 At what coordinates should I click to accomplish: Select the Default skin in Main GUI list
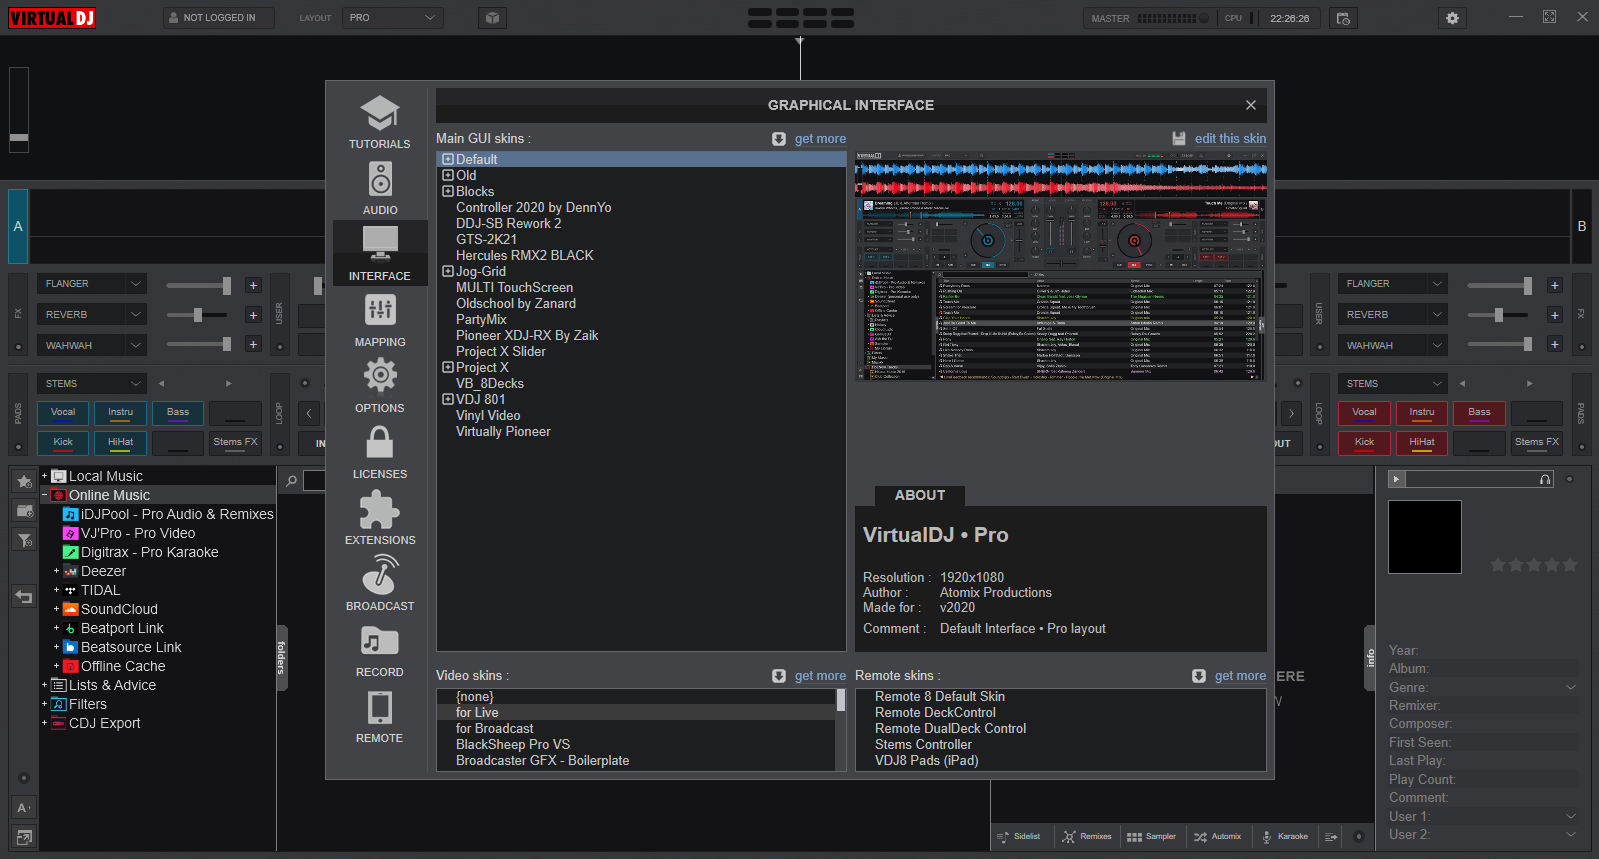(641, 160)
